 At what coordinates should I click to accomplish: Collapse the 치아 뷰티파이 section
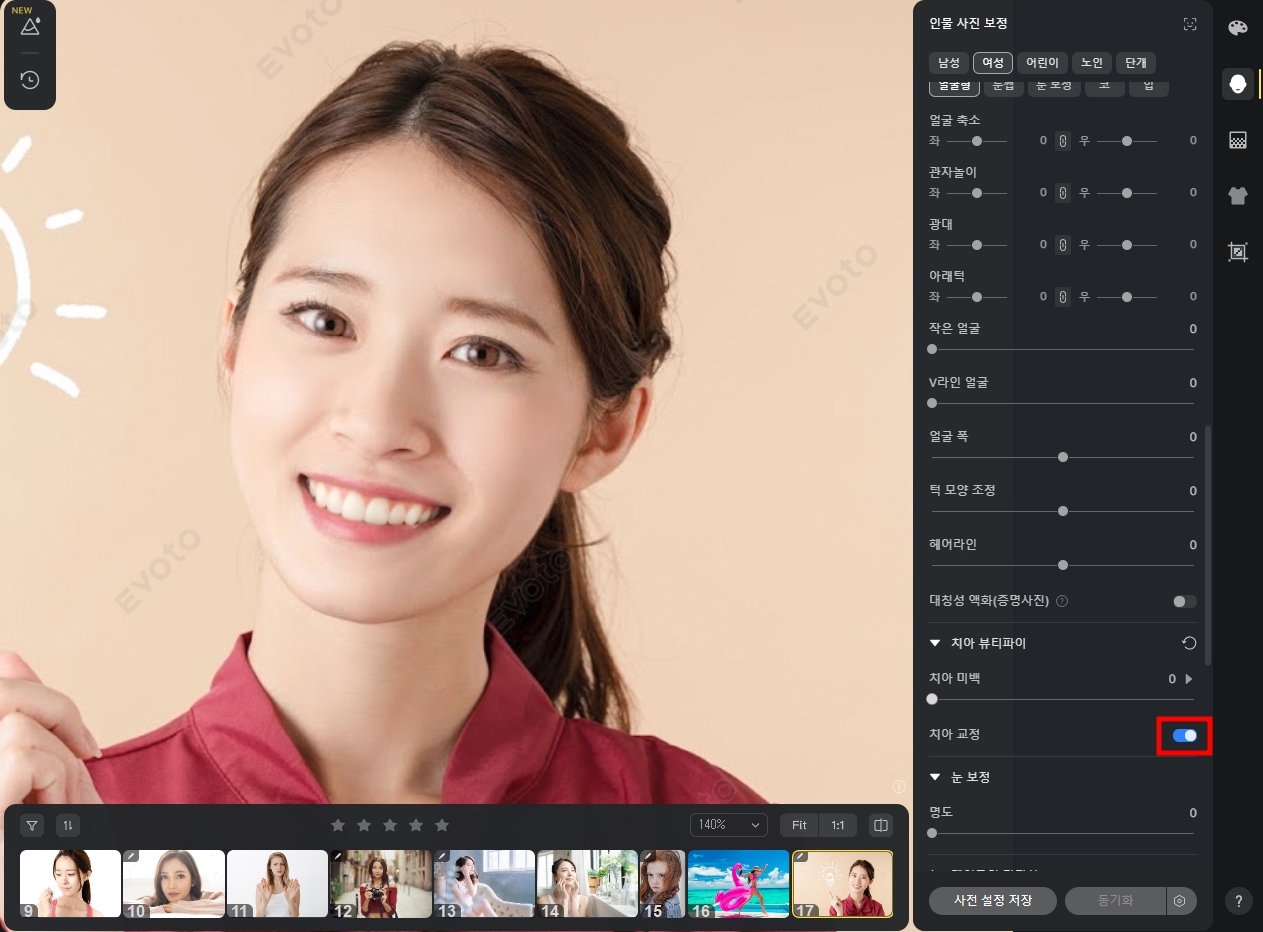[935, 643]
